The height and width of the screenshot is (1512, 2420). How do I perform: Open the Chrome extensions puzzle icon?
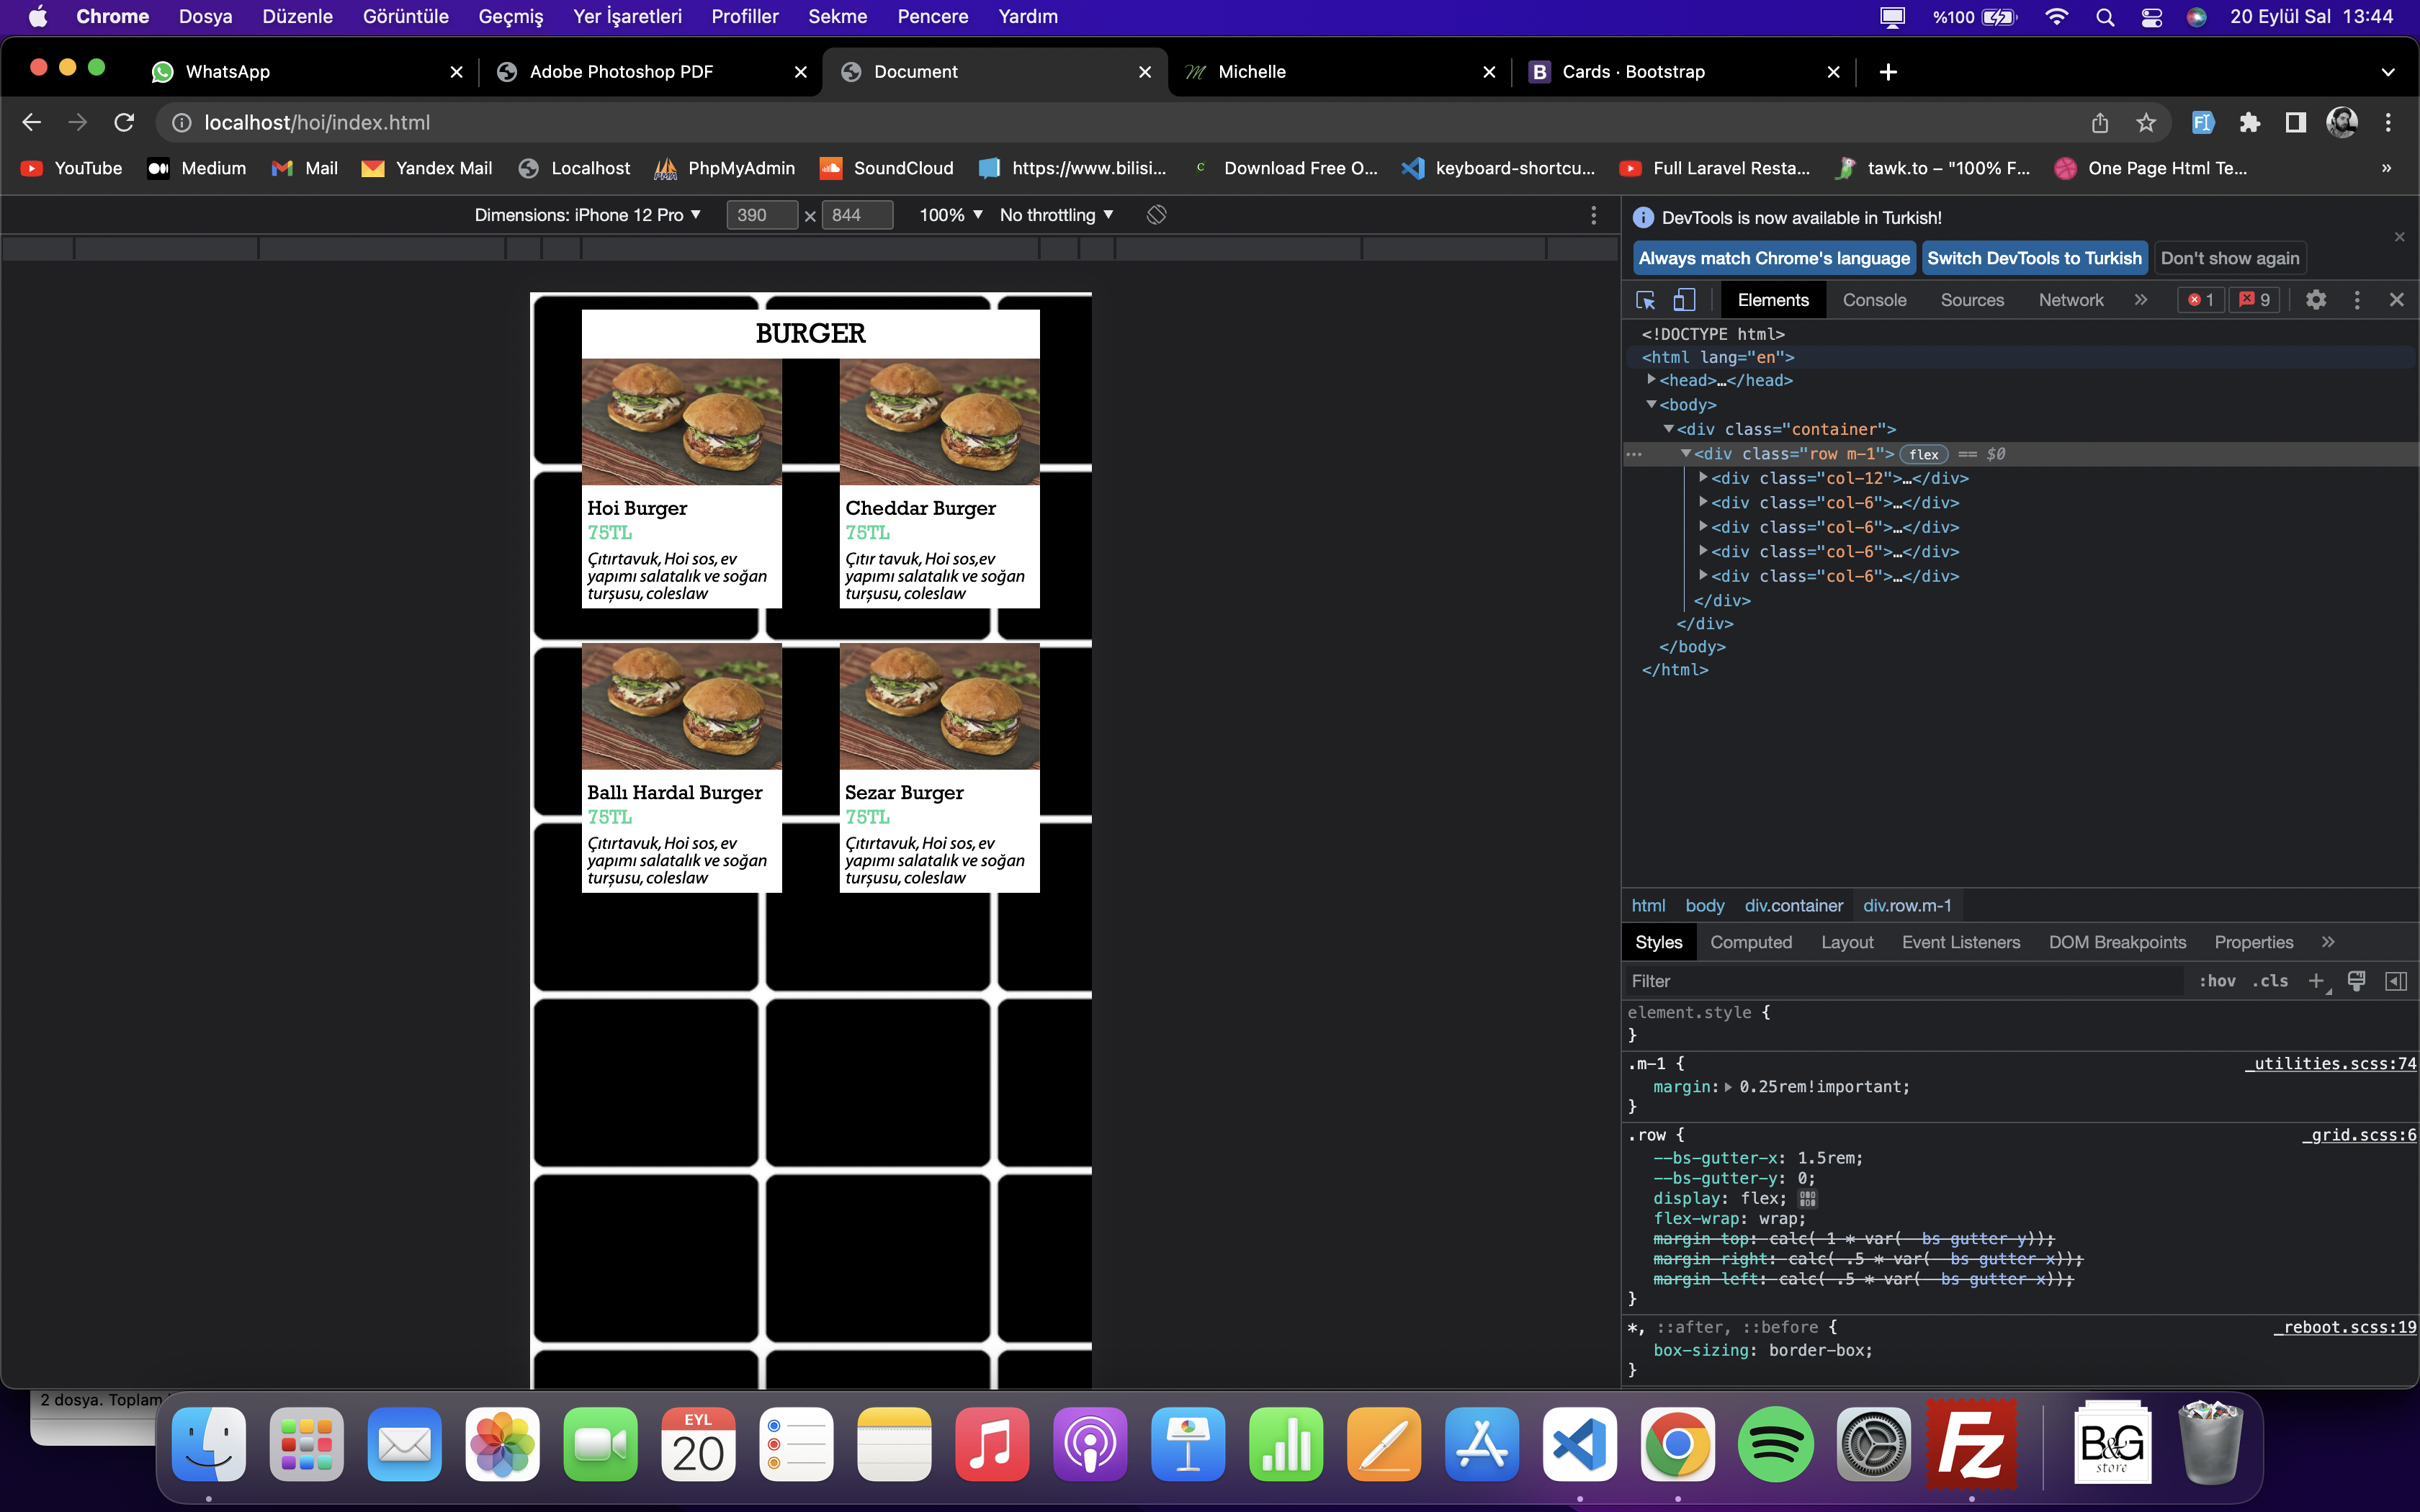[x=2250, y=123]
